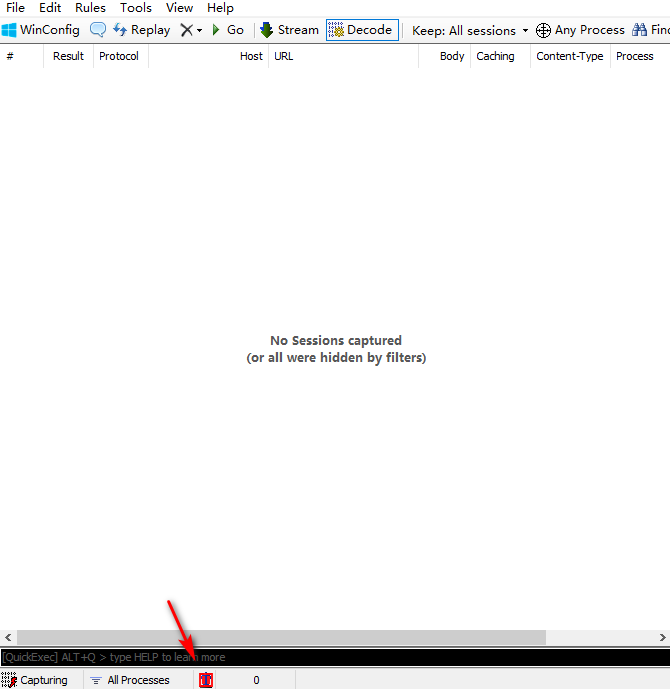
Task: Click the Remove sessions X icon
Action: 187,30
